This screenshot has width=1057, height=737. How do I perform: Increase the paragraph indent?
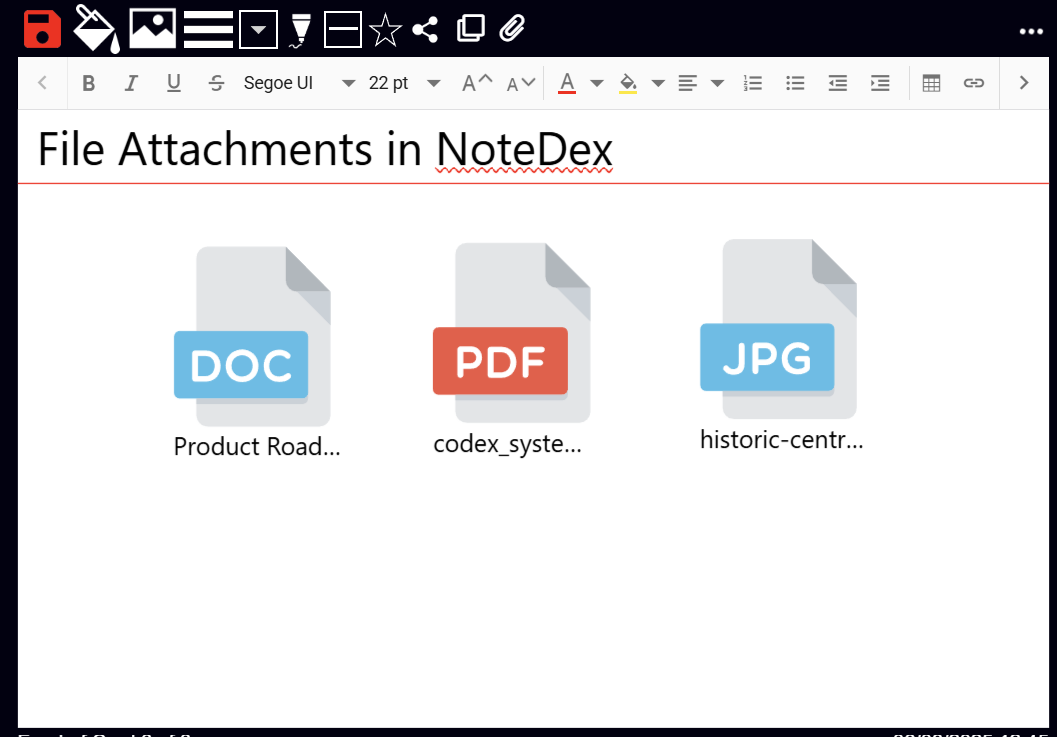pyautogui.click(x=880, y=83)
